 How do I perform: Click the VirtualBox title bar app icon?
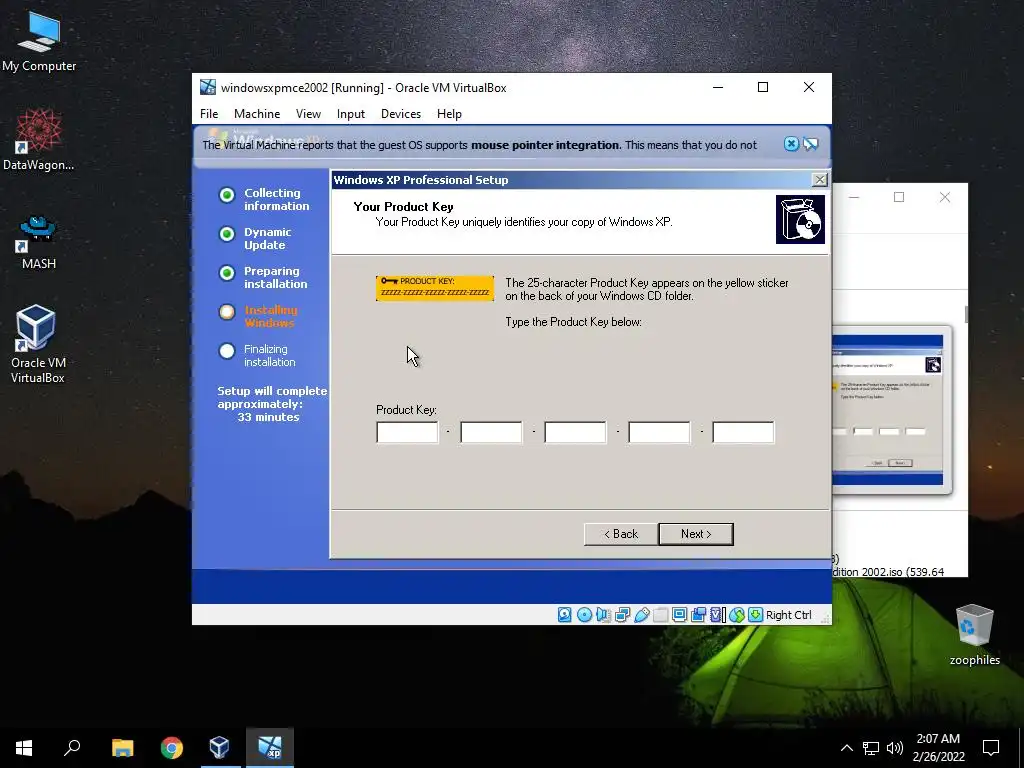pyautogui.click(x=208, y=88)
